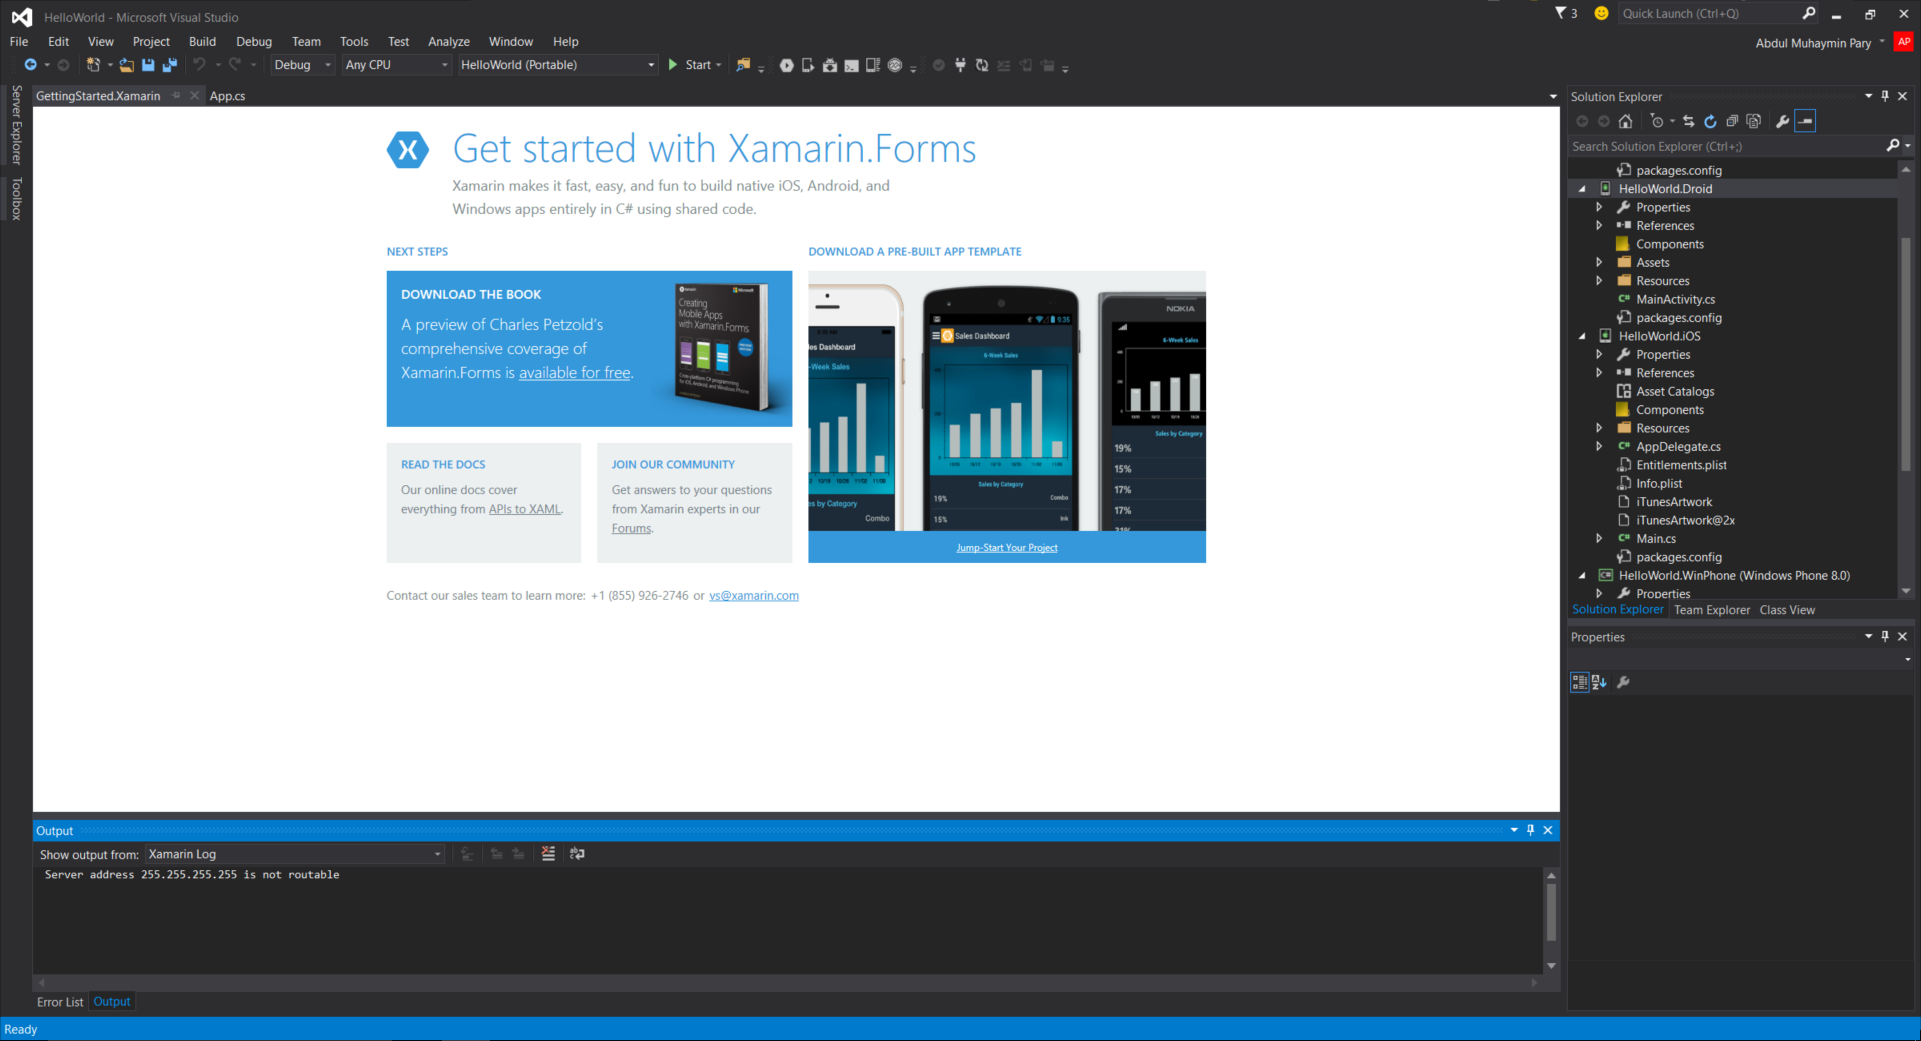Open the Debug configuration dropdown

click(x=302, y=65)
